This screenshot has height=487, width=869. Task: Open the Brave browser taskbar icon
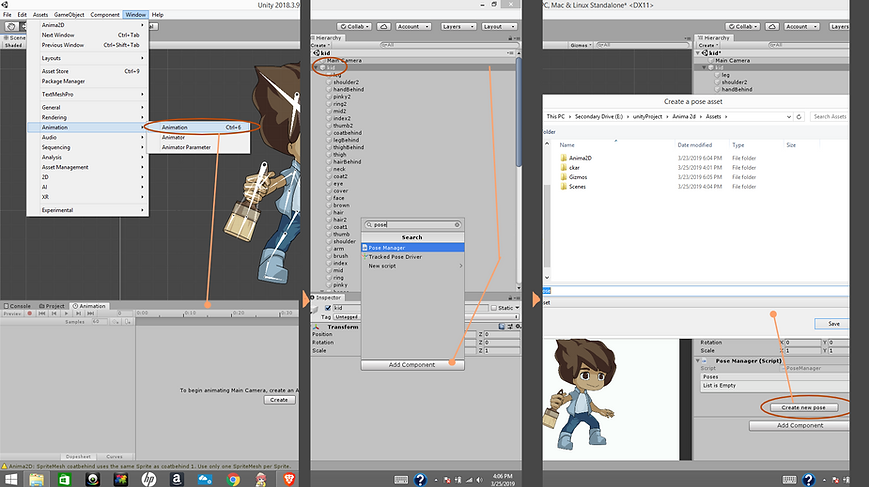289,479
